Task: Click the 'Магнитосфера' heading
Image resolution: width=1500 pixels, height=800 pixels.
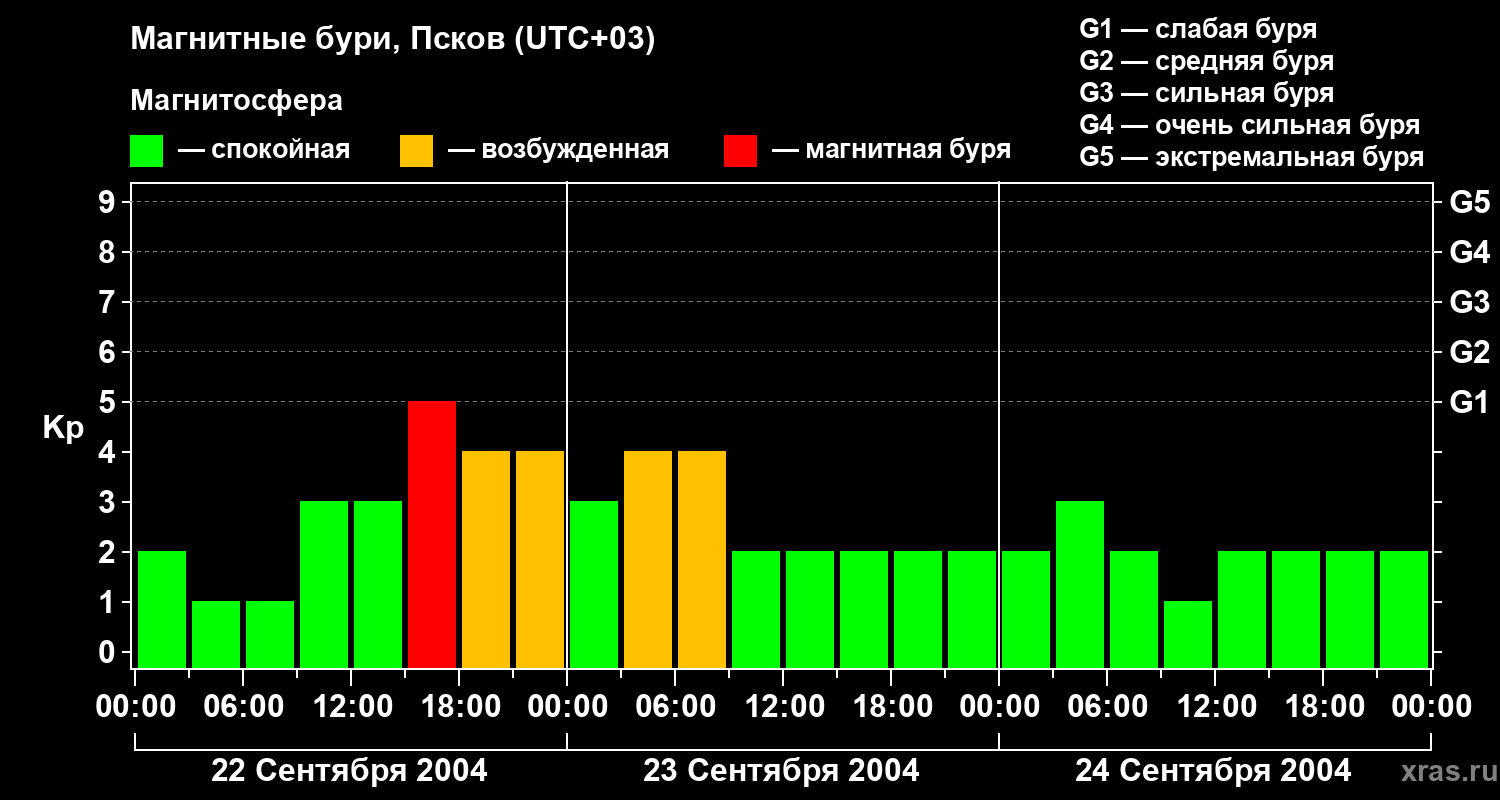Action: [x=237, y=101]
